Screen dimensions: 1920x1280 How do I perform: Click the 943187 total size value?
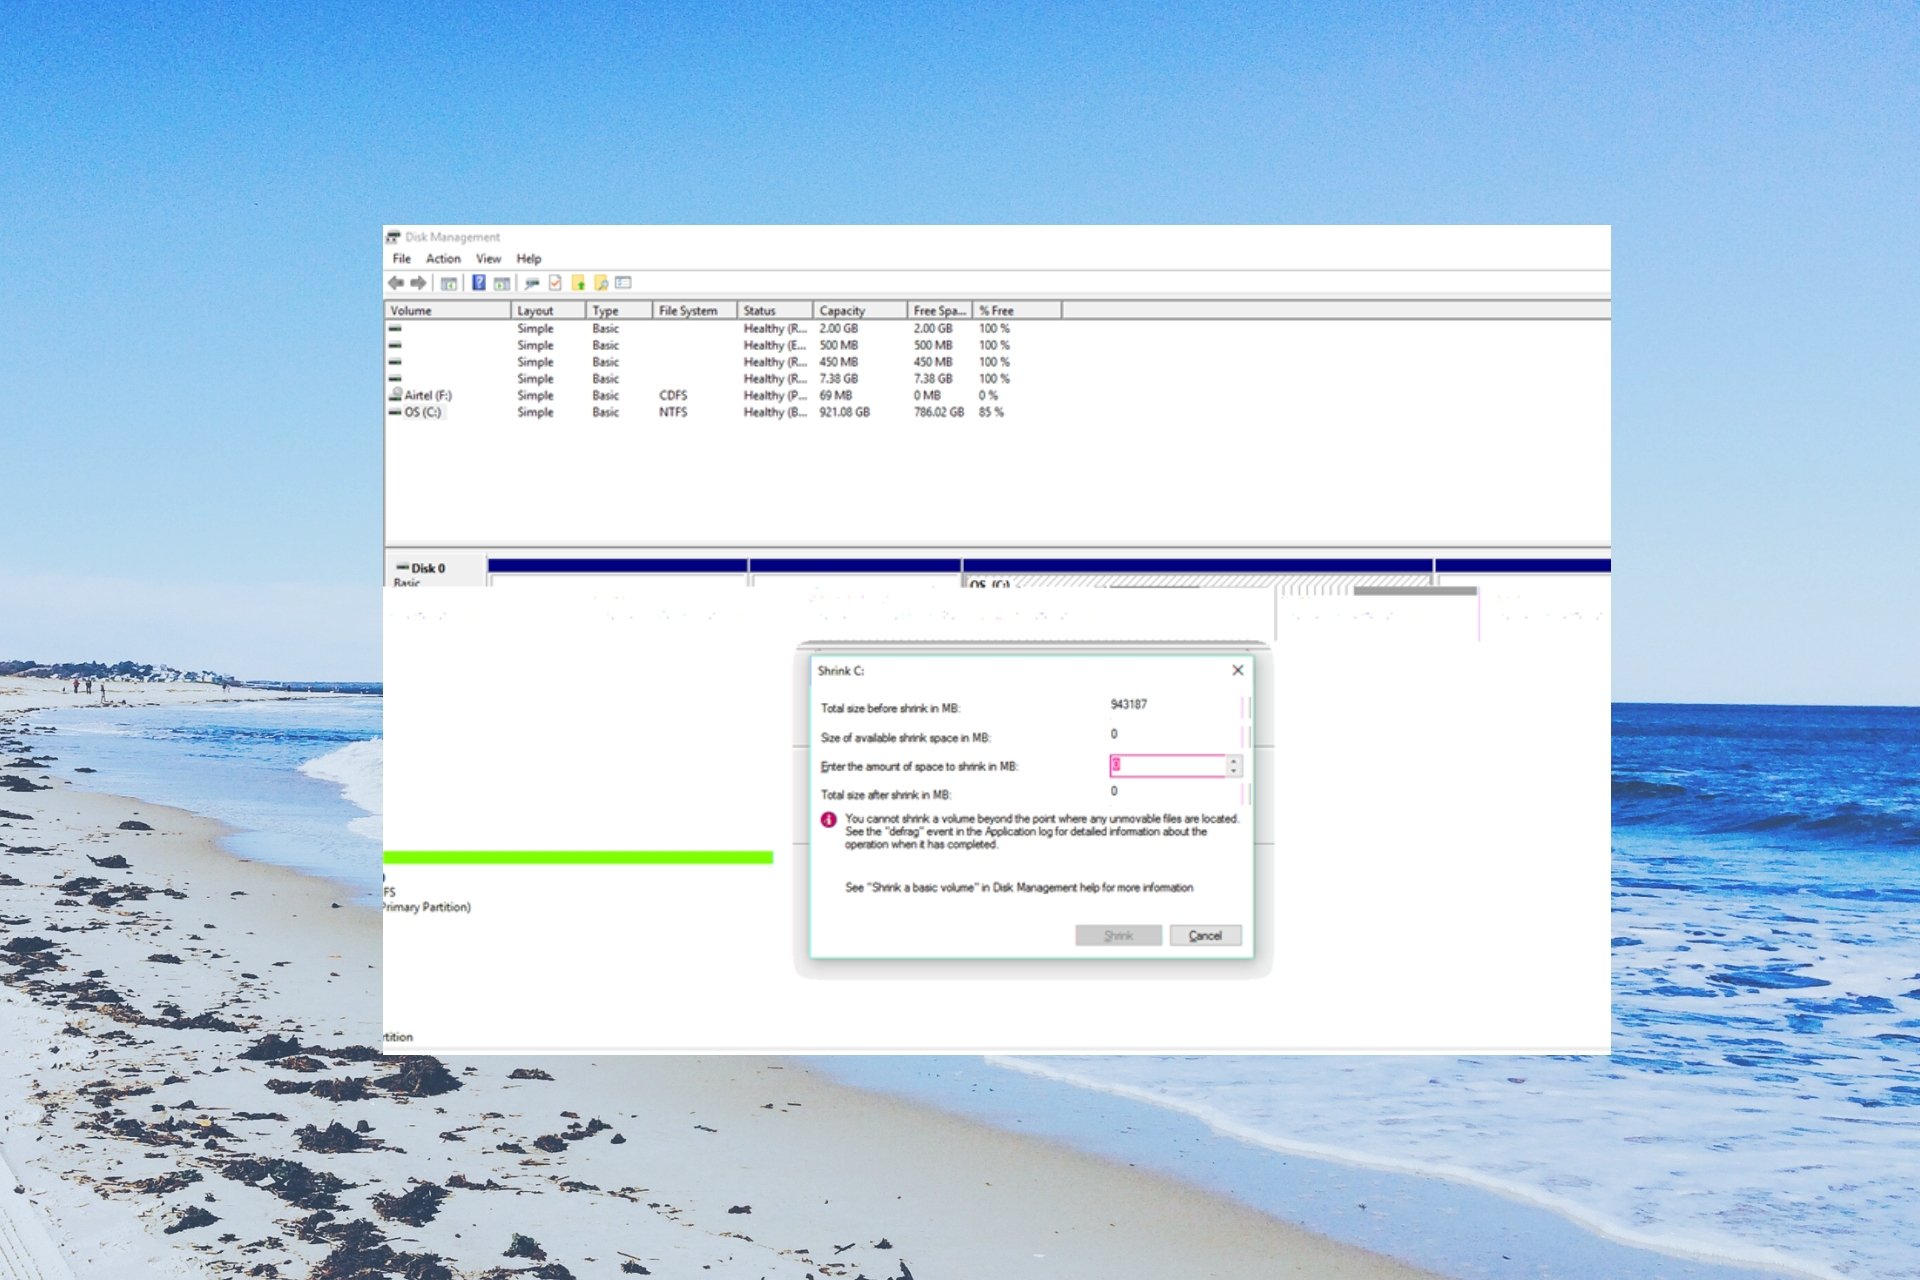click(1128, 705)
